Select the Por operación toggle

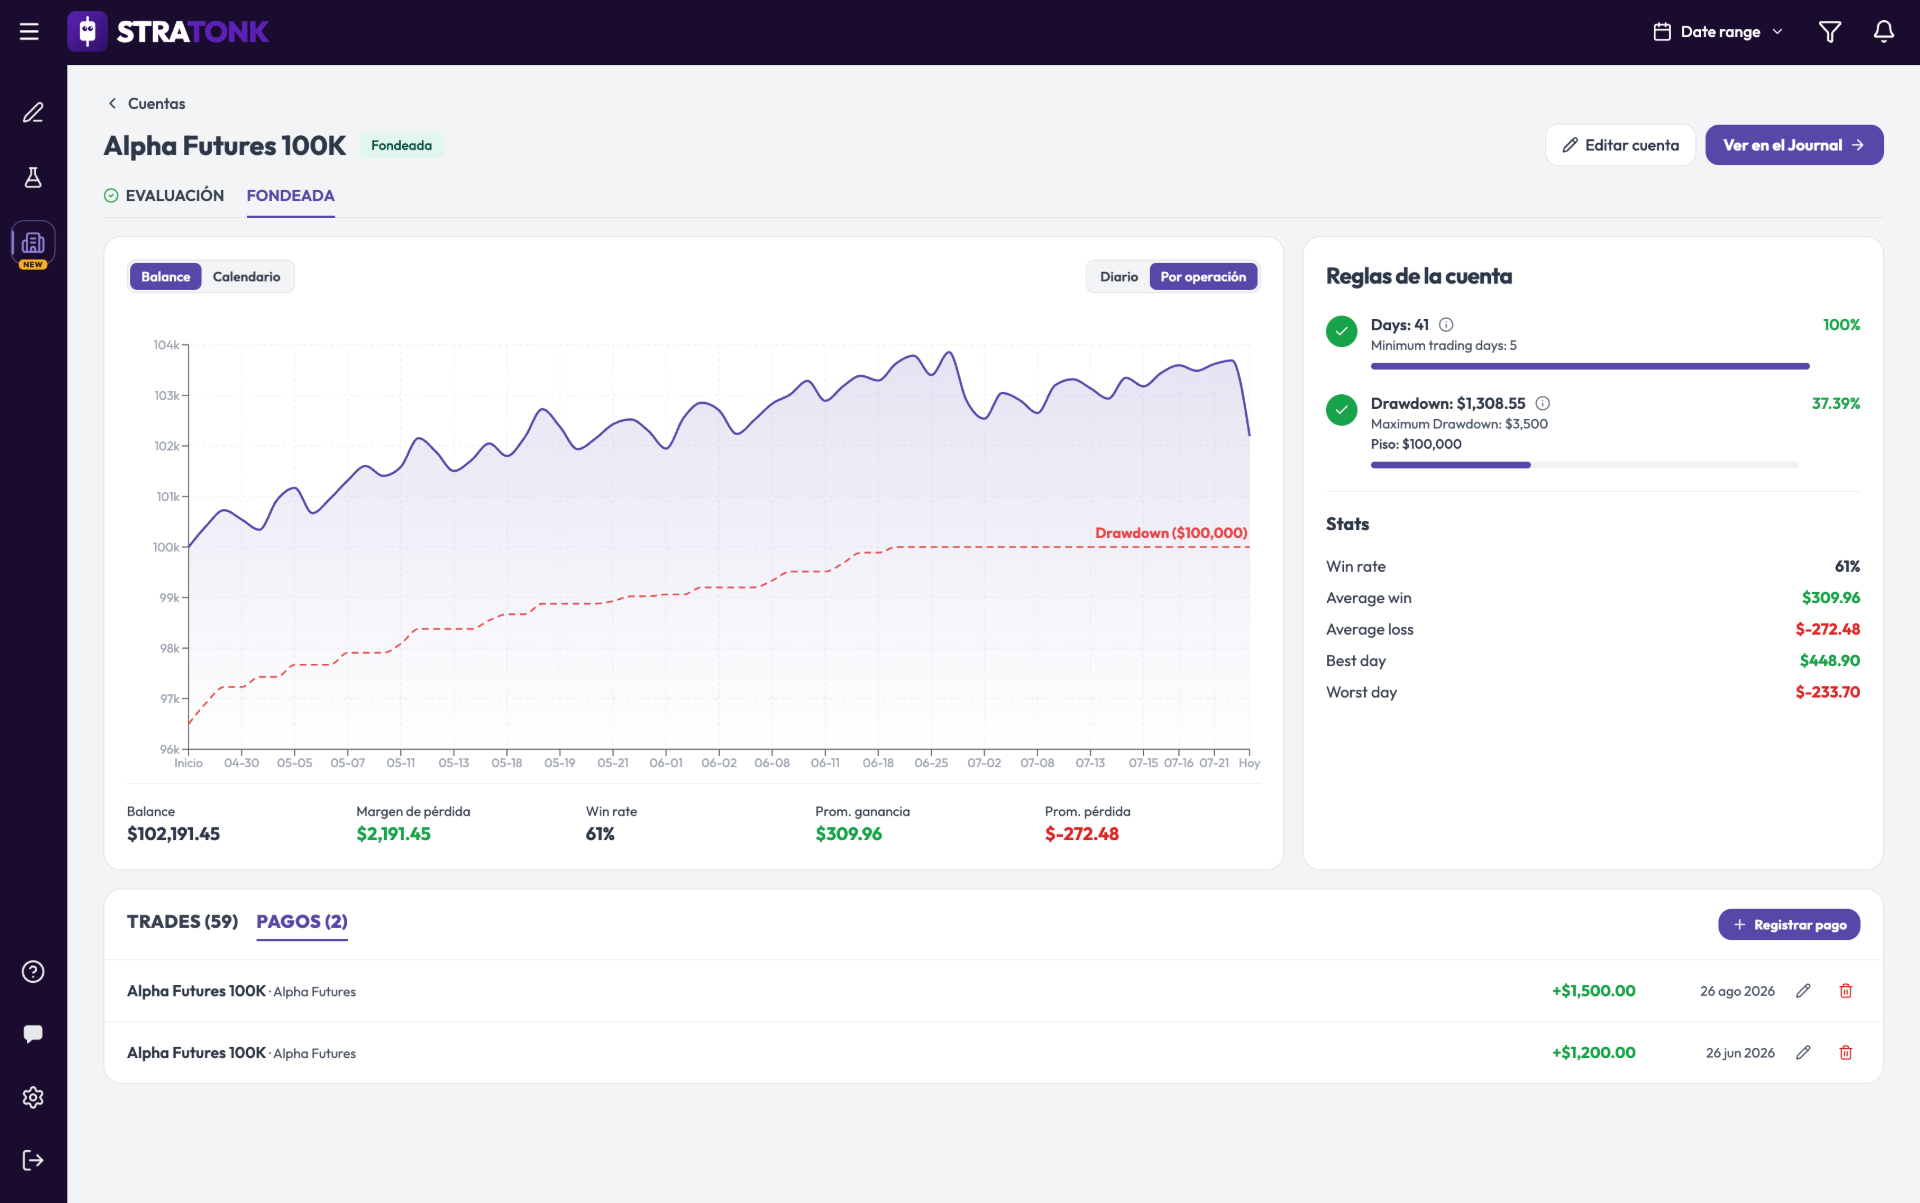[1203, 277]
